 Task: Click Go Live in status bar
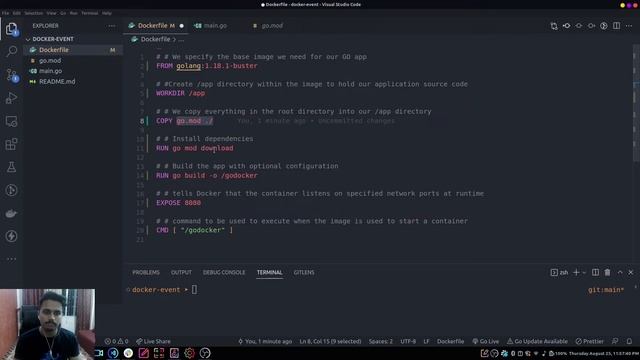coord(486,341)
